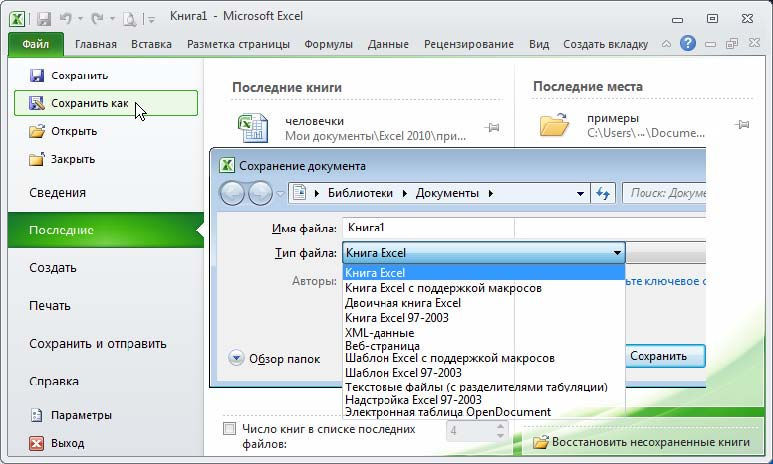773x464 pixels.
Task: Click the Redo arrow in quick access toolbar
Action: click(97, 19)
